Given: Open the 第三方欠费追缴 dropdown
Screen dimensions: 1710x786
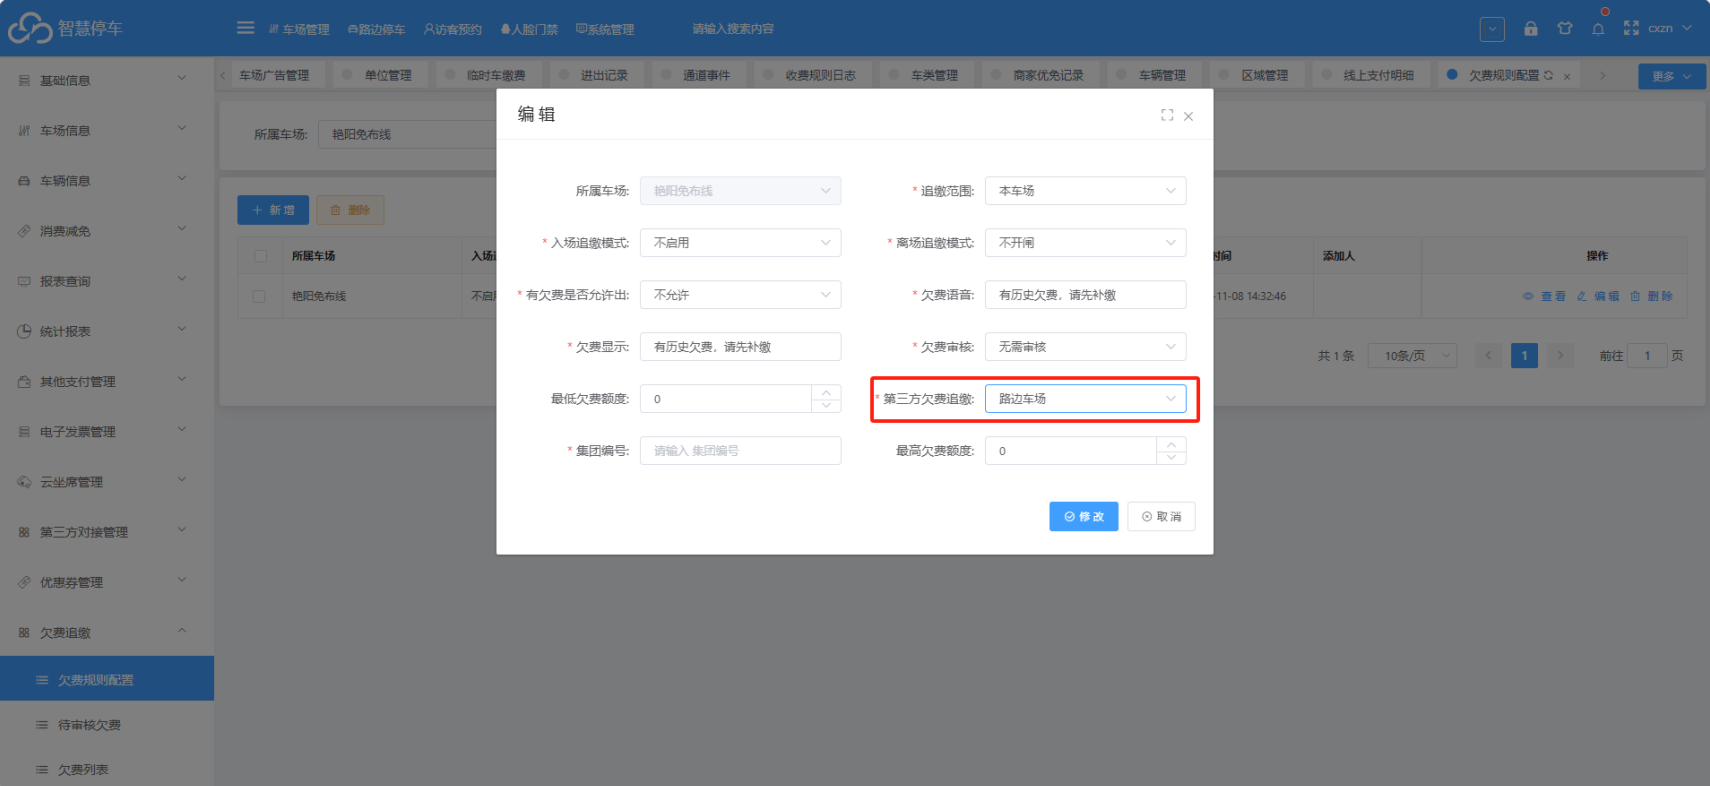Looking at the screenshot, I should click(x=1085, y=399).
